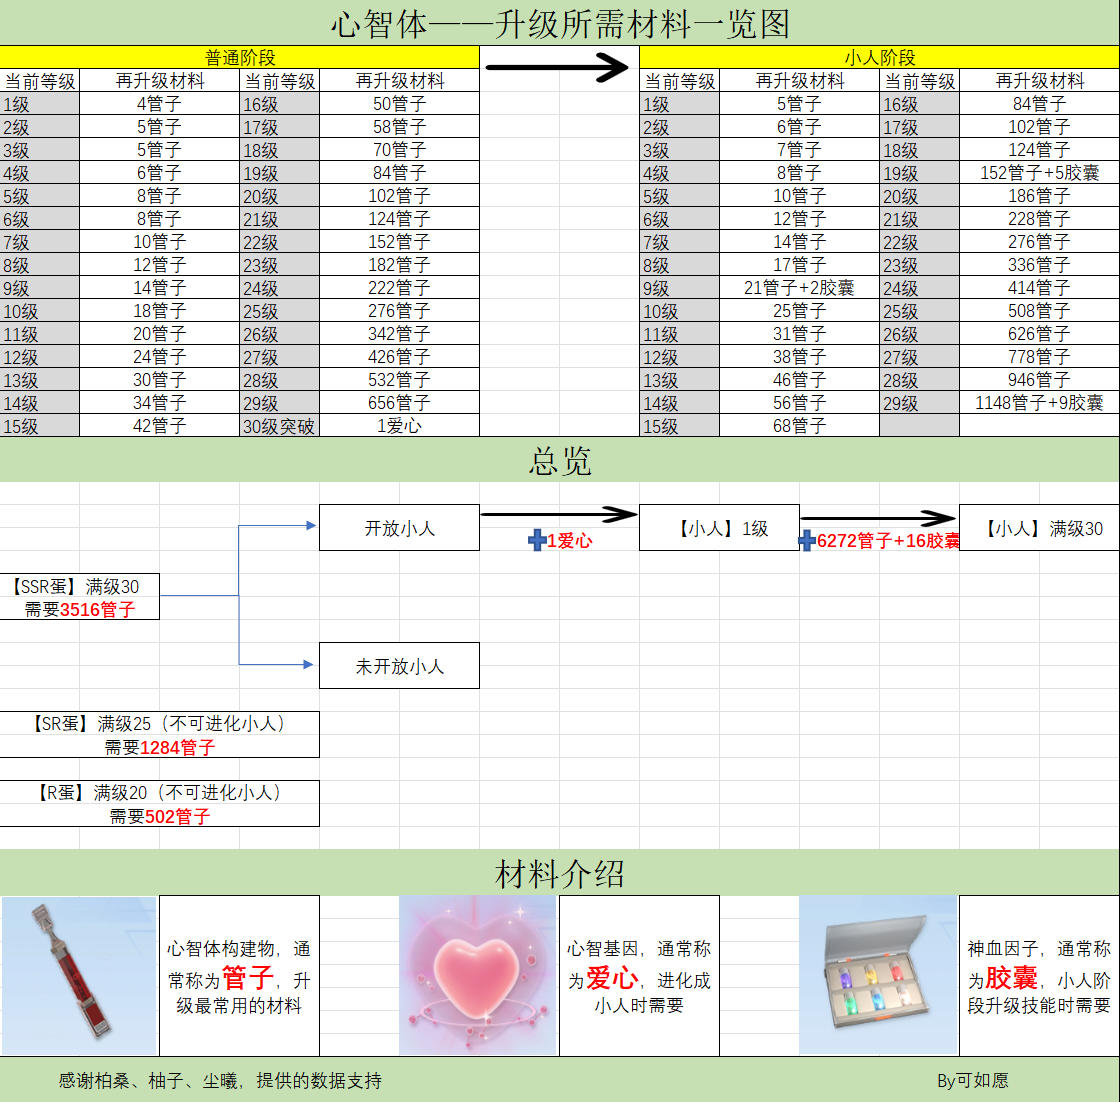Select the yellow 小人阶段 header
This screenshot has width=1120, height=1102.
coord(879,57)
